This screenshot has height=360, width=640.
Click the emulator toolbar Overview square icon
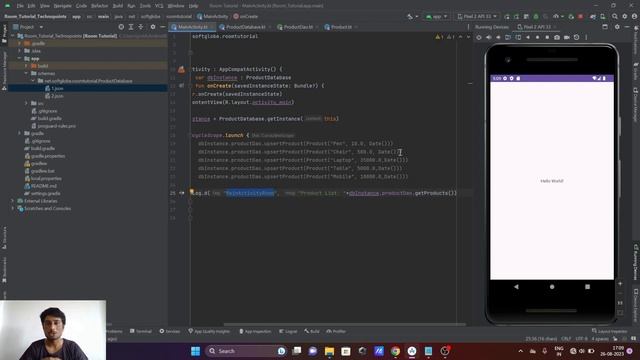(547, 37)
